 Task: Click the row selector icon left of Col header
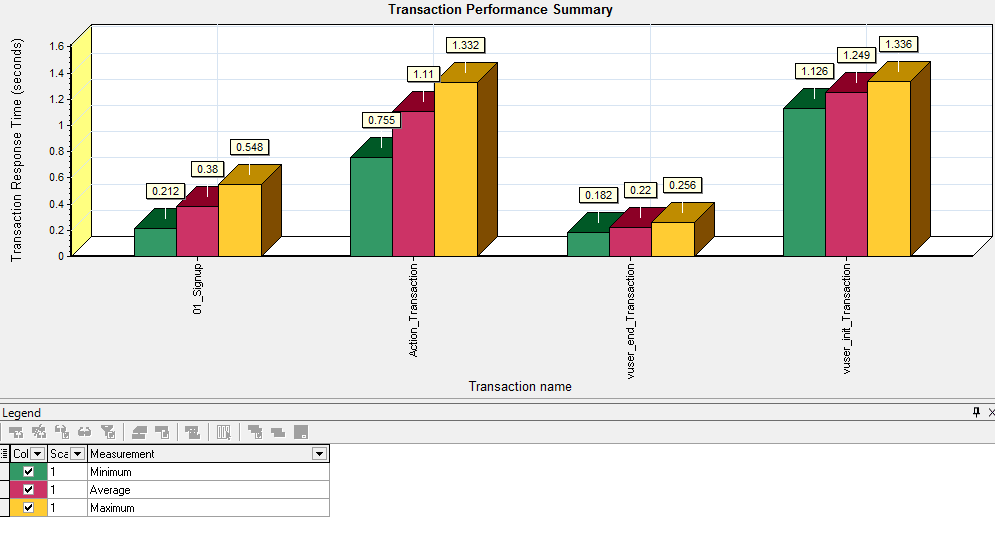[x=5, y=454]
